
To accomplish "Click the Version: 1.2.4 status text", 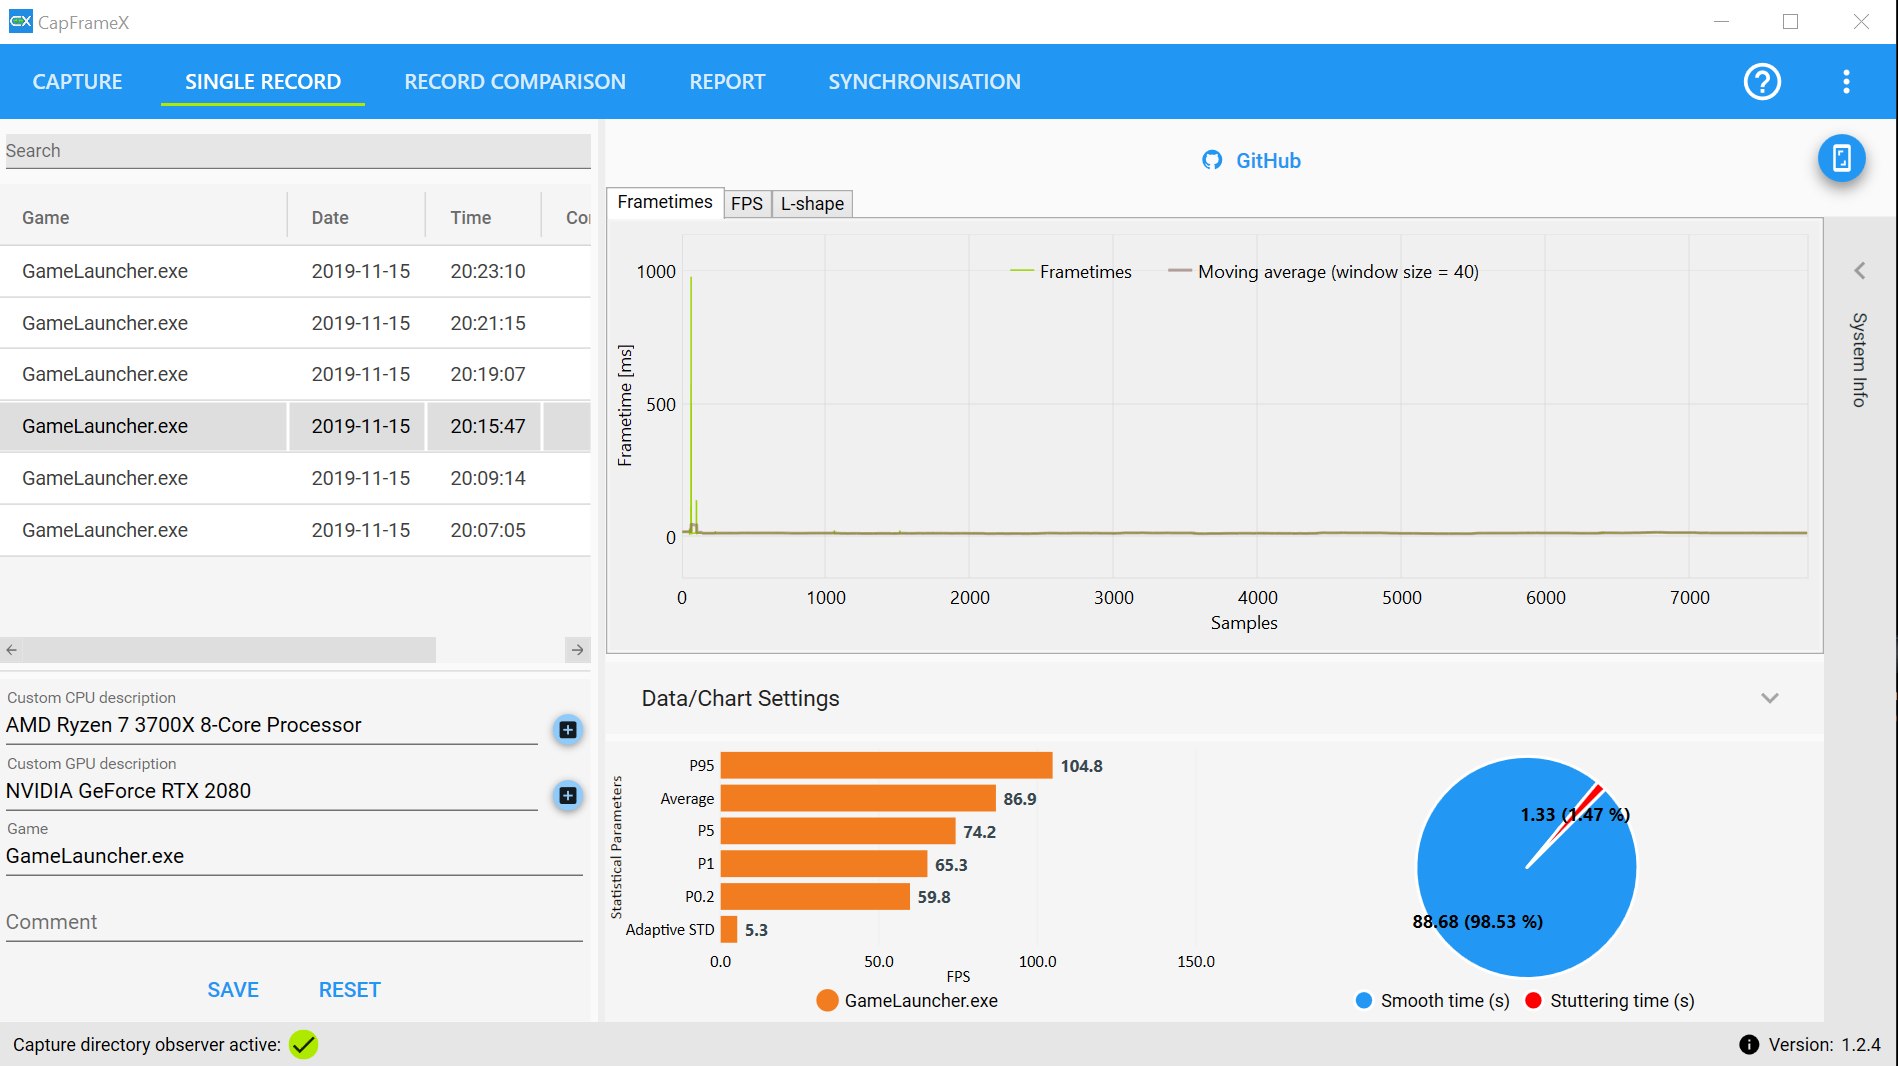I will 1824,1044.
